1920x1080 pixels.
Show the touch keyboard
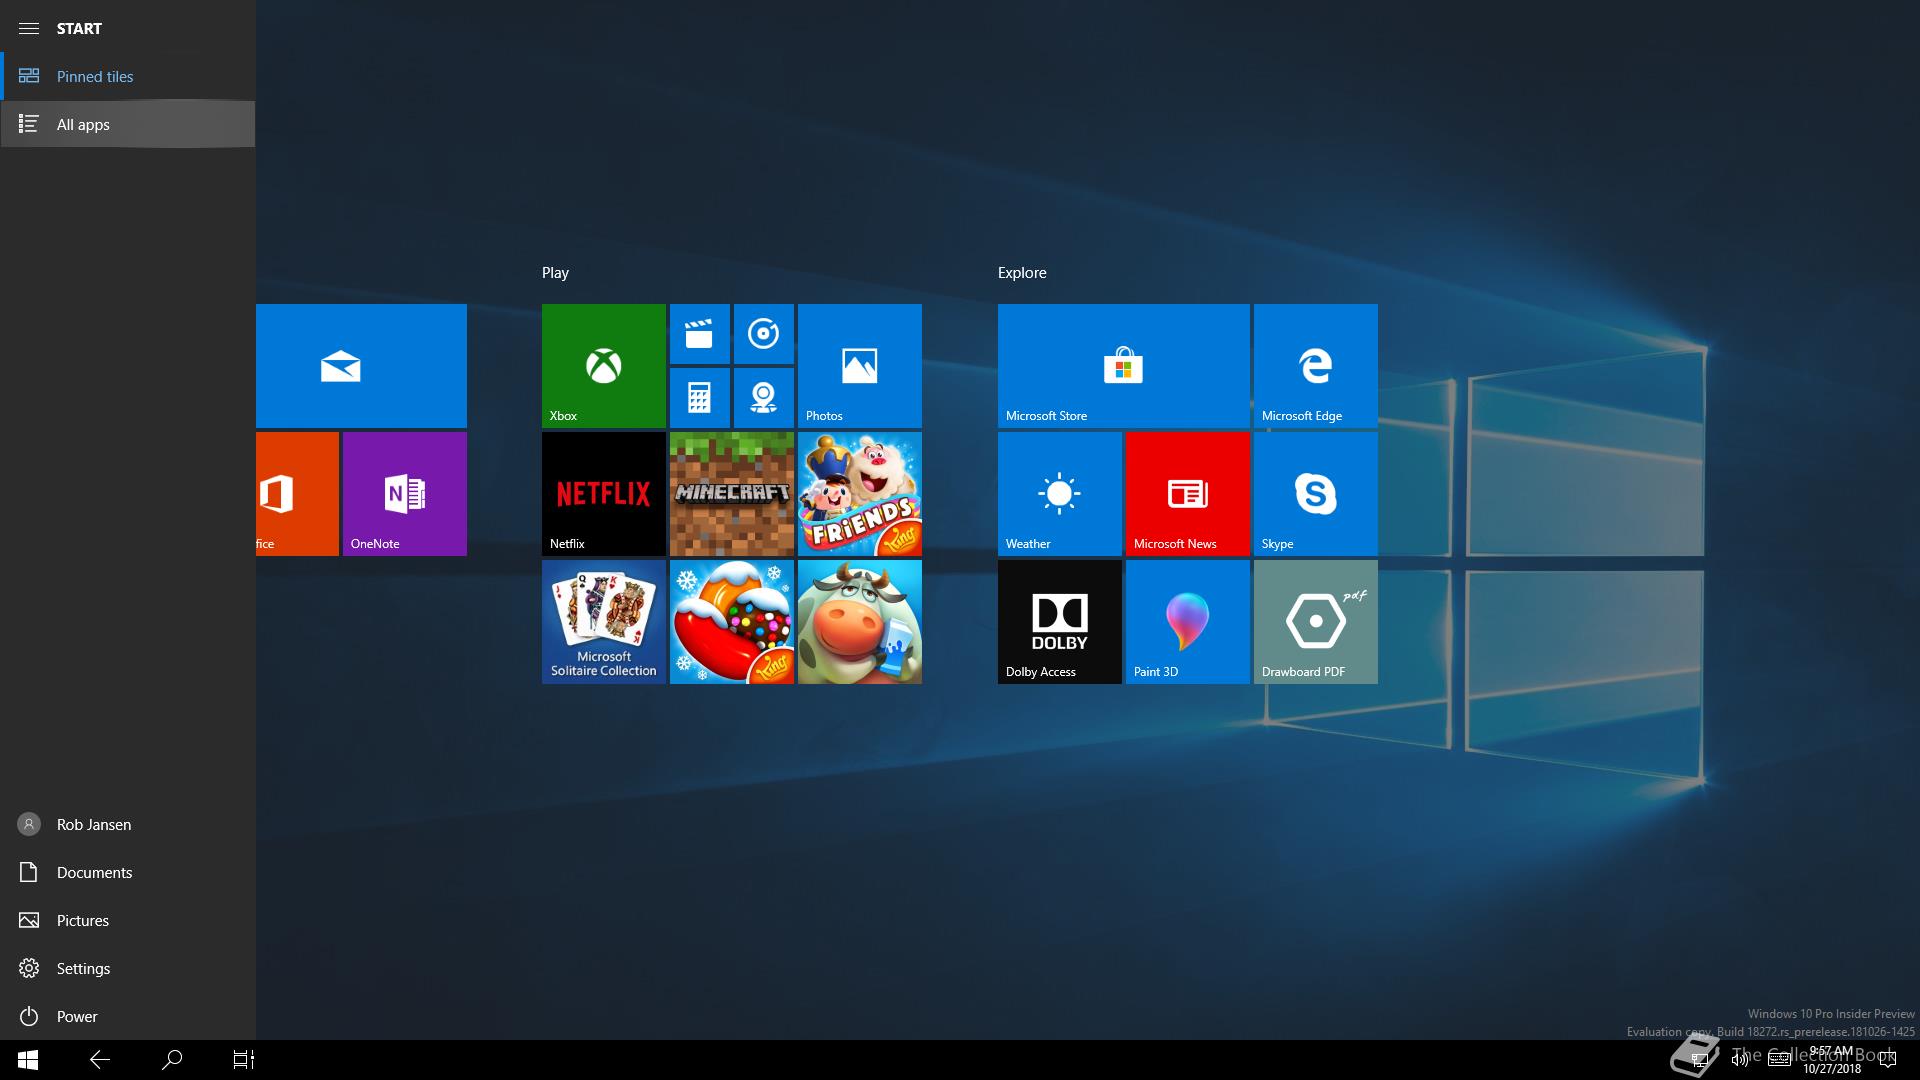click(1779, 1059)
